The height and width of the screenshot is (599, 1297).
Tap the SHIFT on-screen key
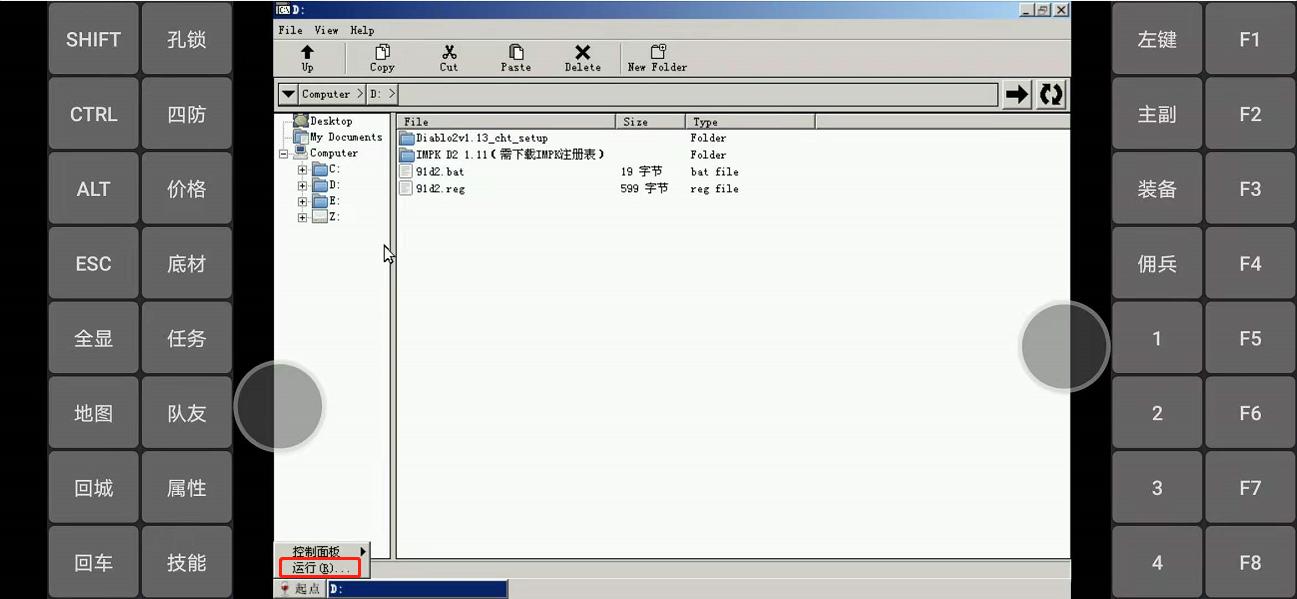[x=93, y=39]
